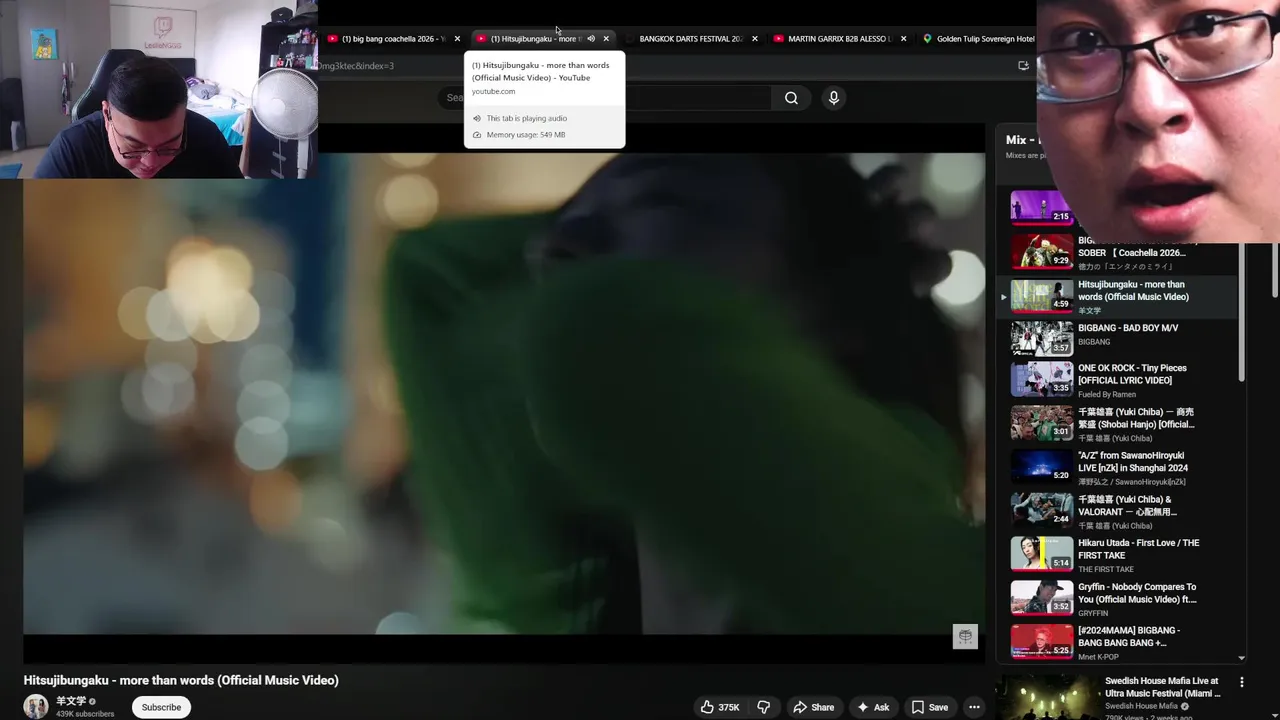This screenshot has width=1280, height=720.
Task: Click the 2:15 duration playlist thumbnail
Action: click(1041, 208)
